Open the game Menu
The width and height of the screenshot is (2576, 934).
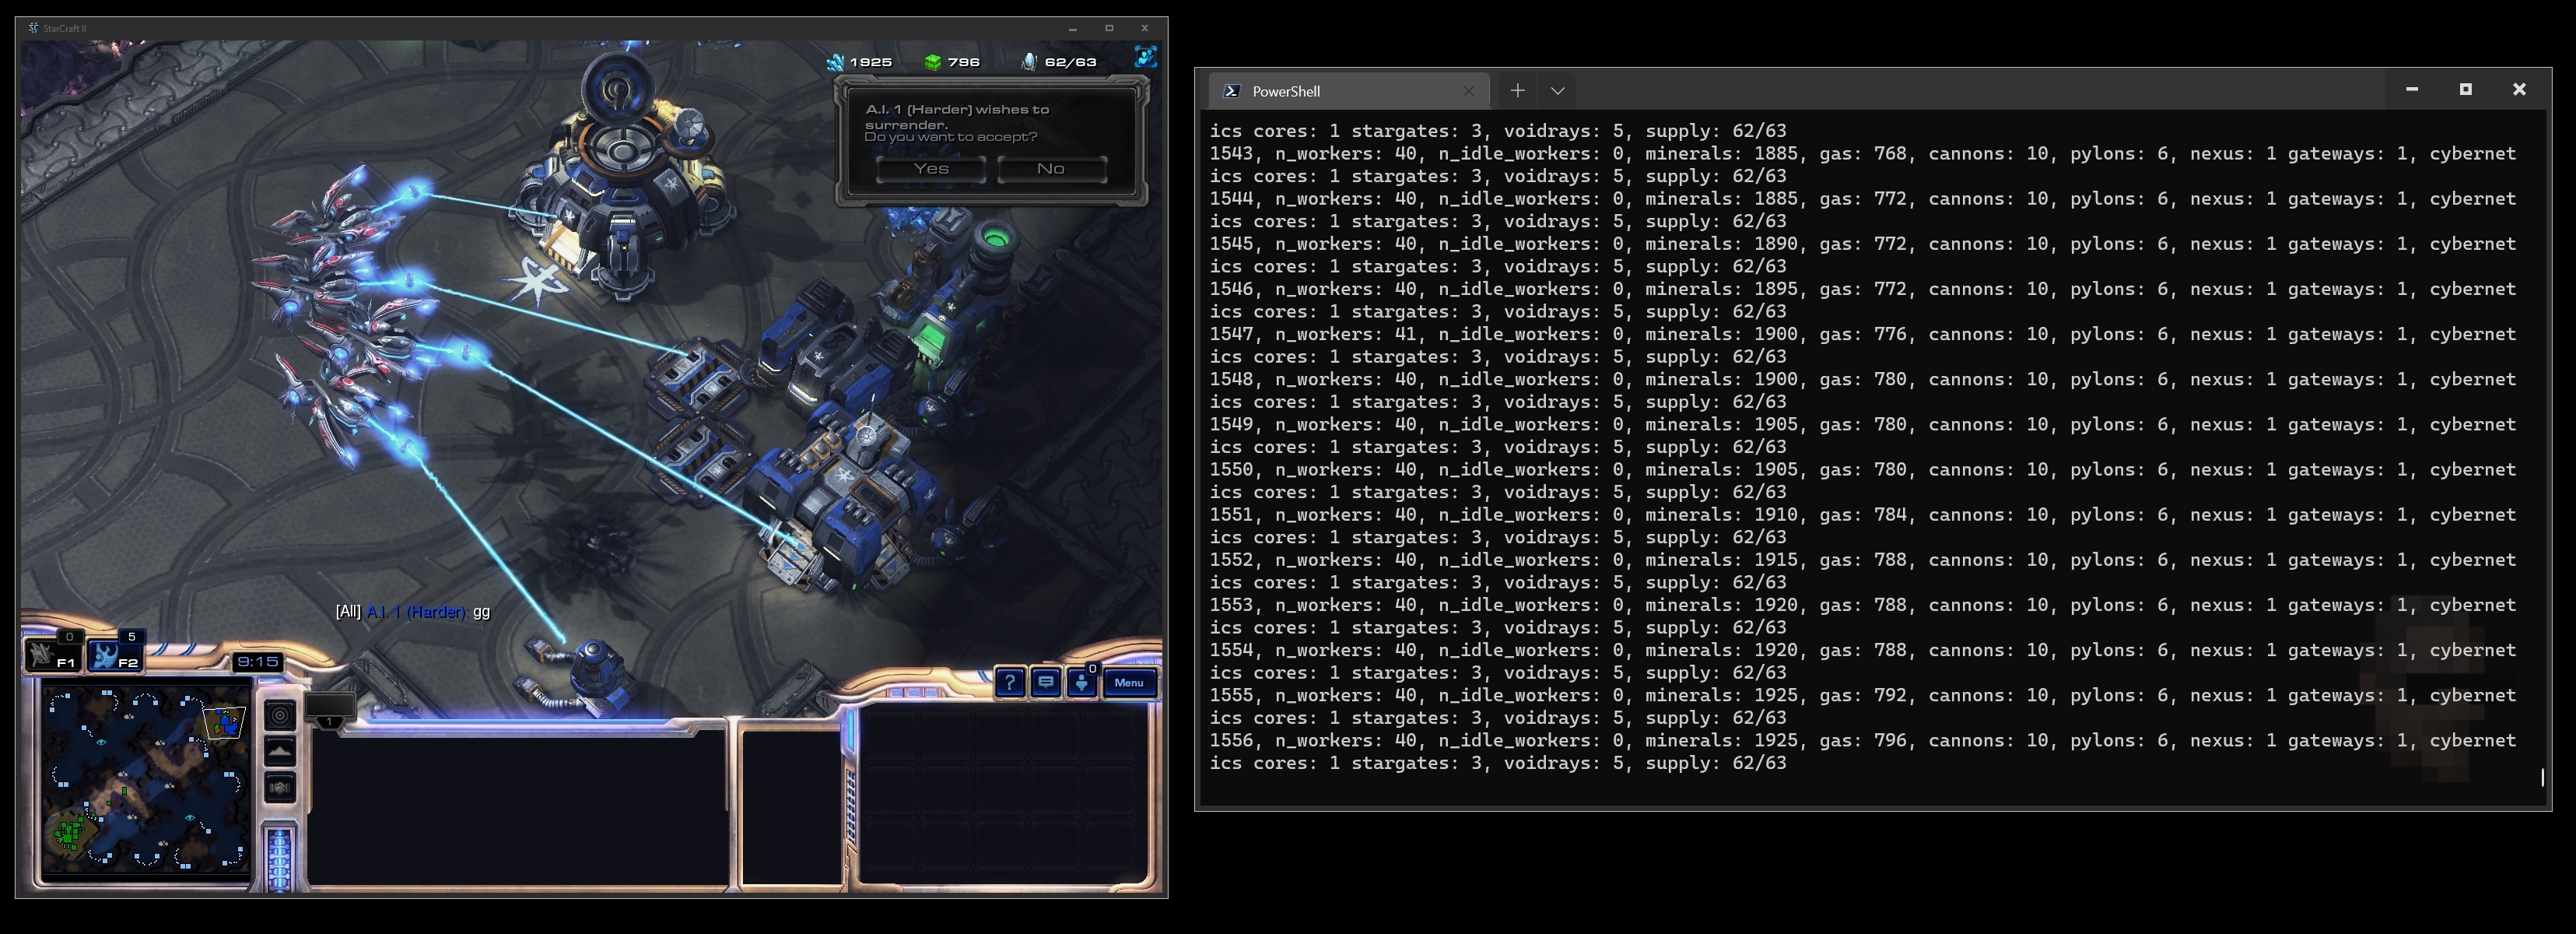(1129, 683)
